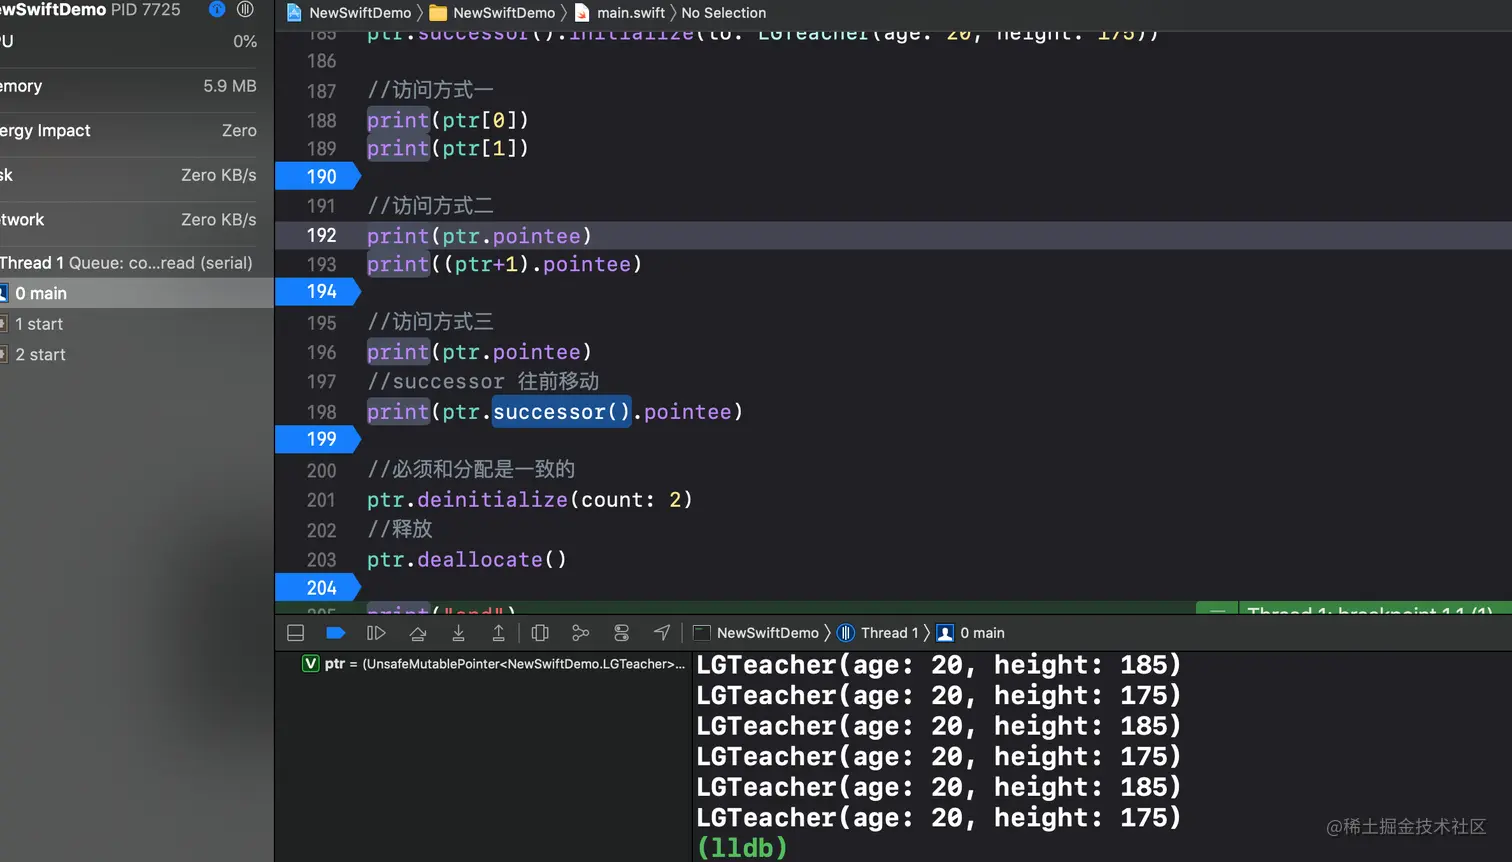1512x862 pixels.
Task: Open the Network gauge row
Action: [x=128, y=220]
